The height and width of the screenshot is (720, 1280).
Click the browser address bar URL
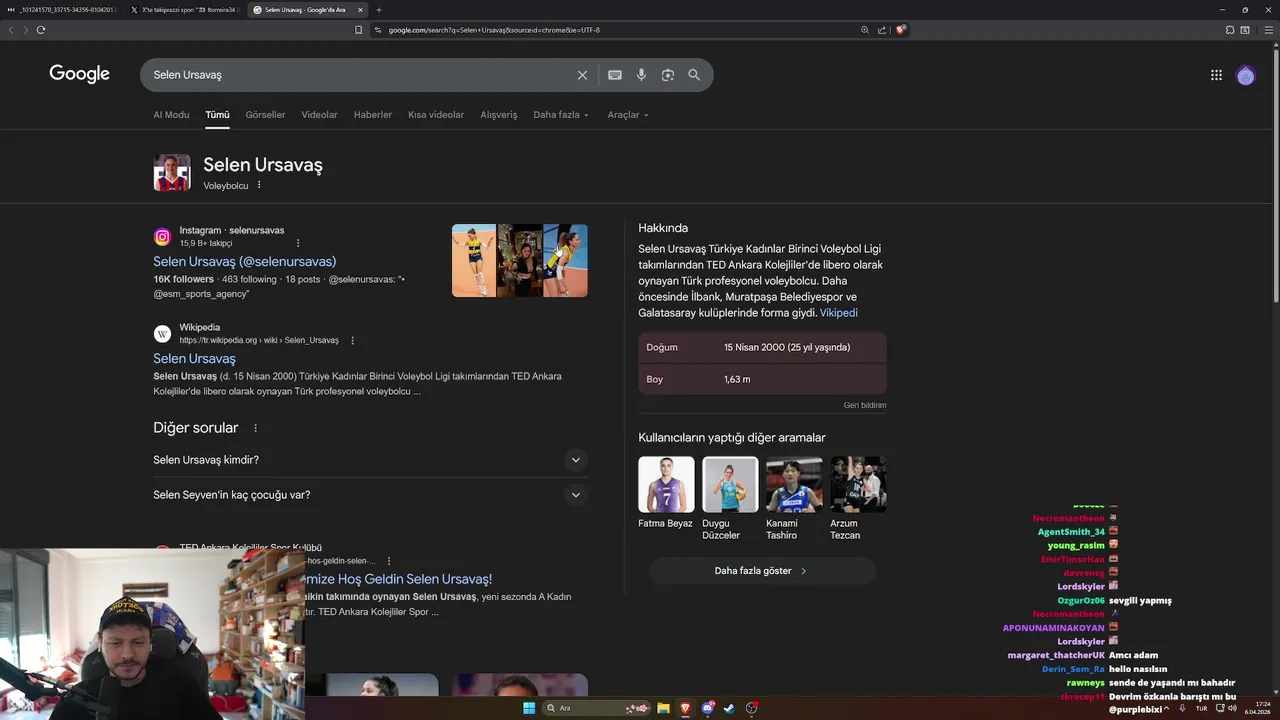click(494, 30)
